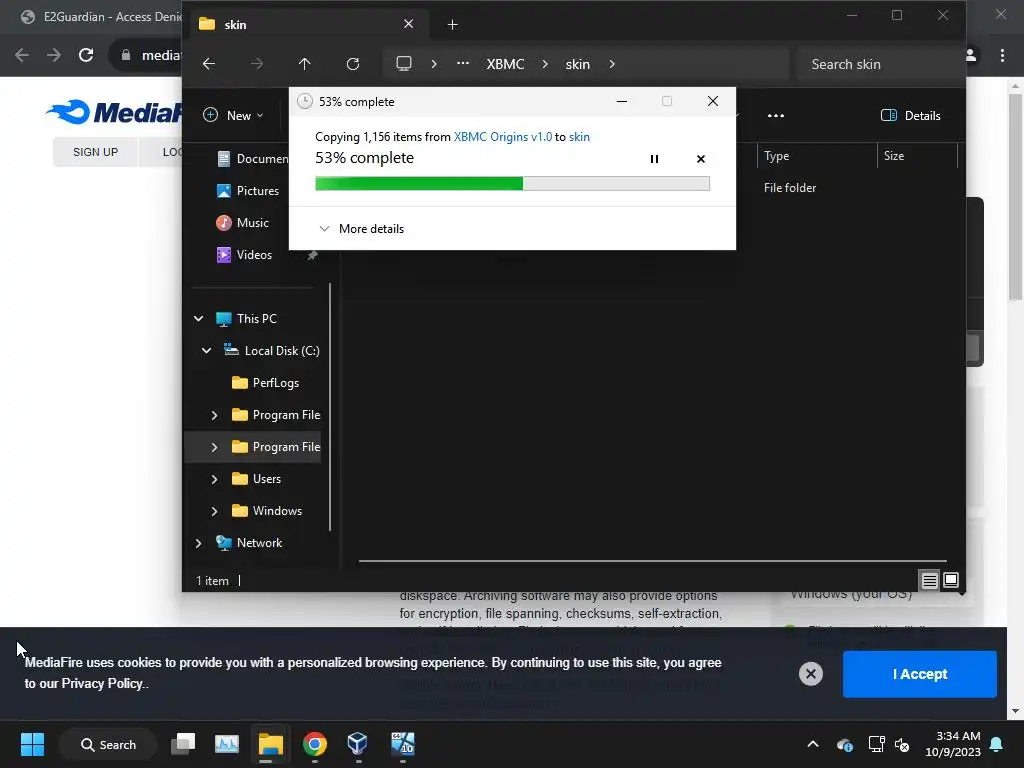Open the Windows Start menu

point(32,744)
